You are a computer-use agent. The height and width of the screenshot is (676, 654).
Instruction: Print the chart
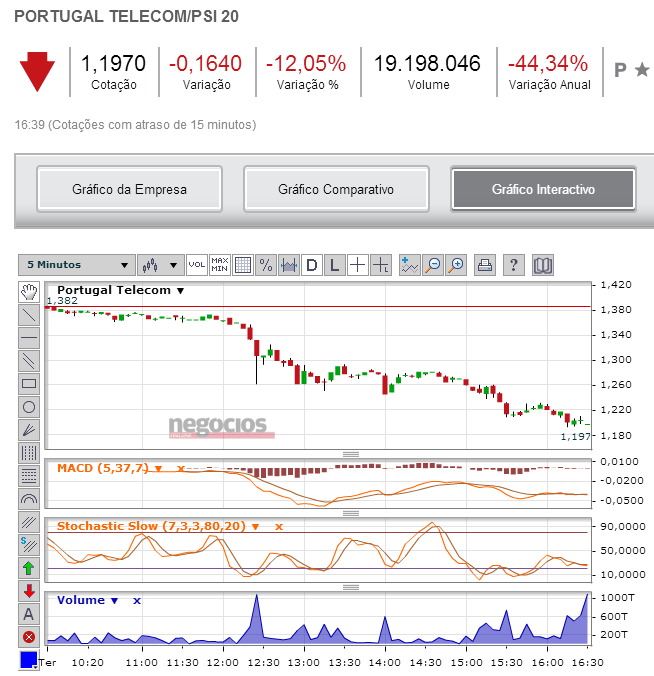[x=485, y=265]
